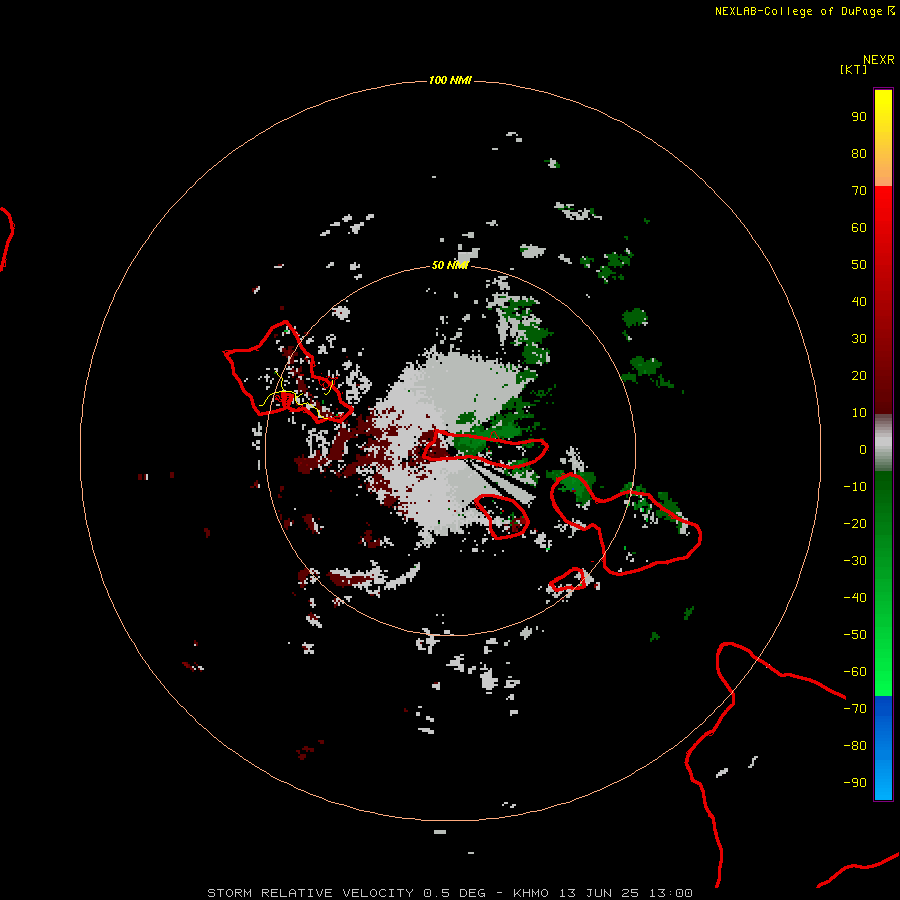
Task: Click the KHMO station identifier
Action: pos(531,893)
